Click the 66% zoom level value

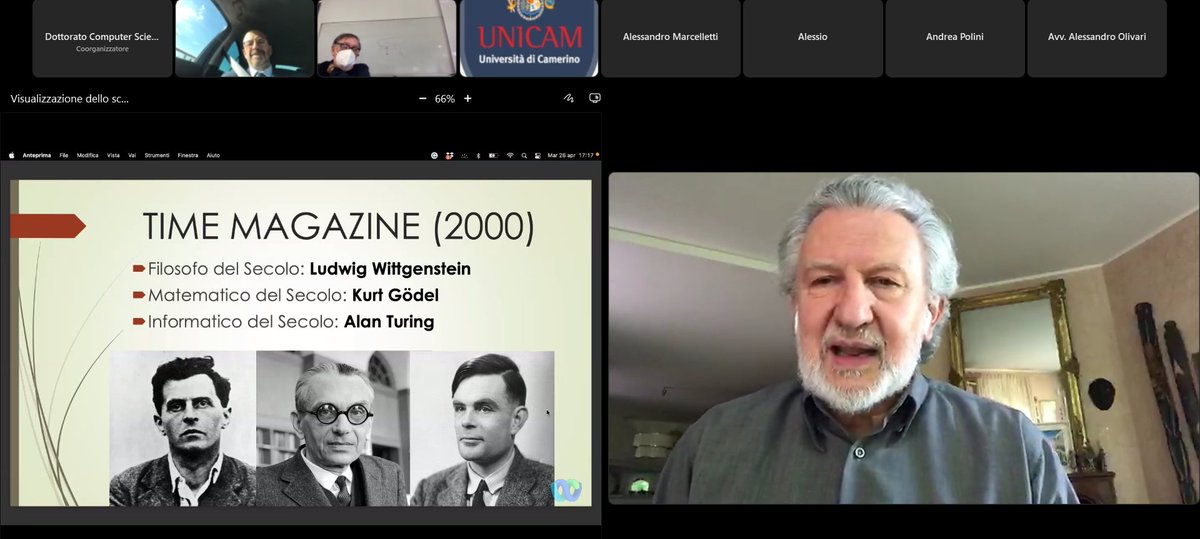pyautogui.click(x=444, y=99)
